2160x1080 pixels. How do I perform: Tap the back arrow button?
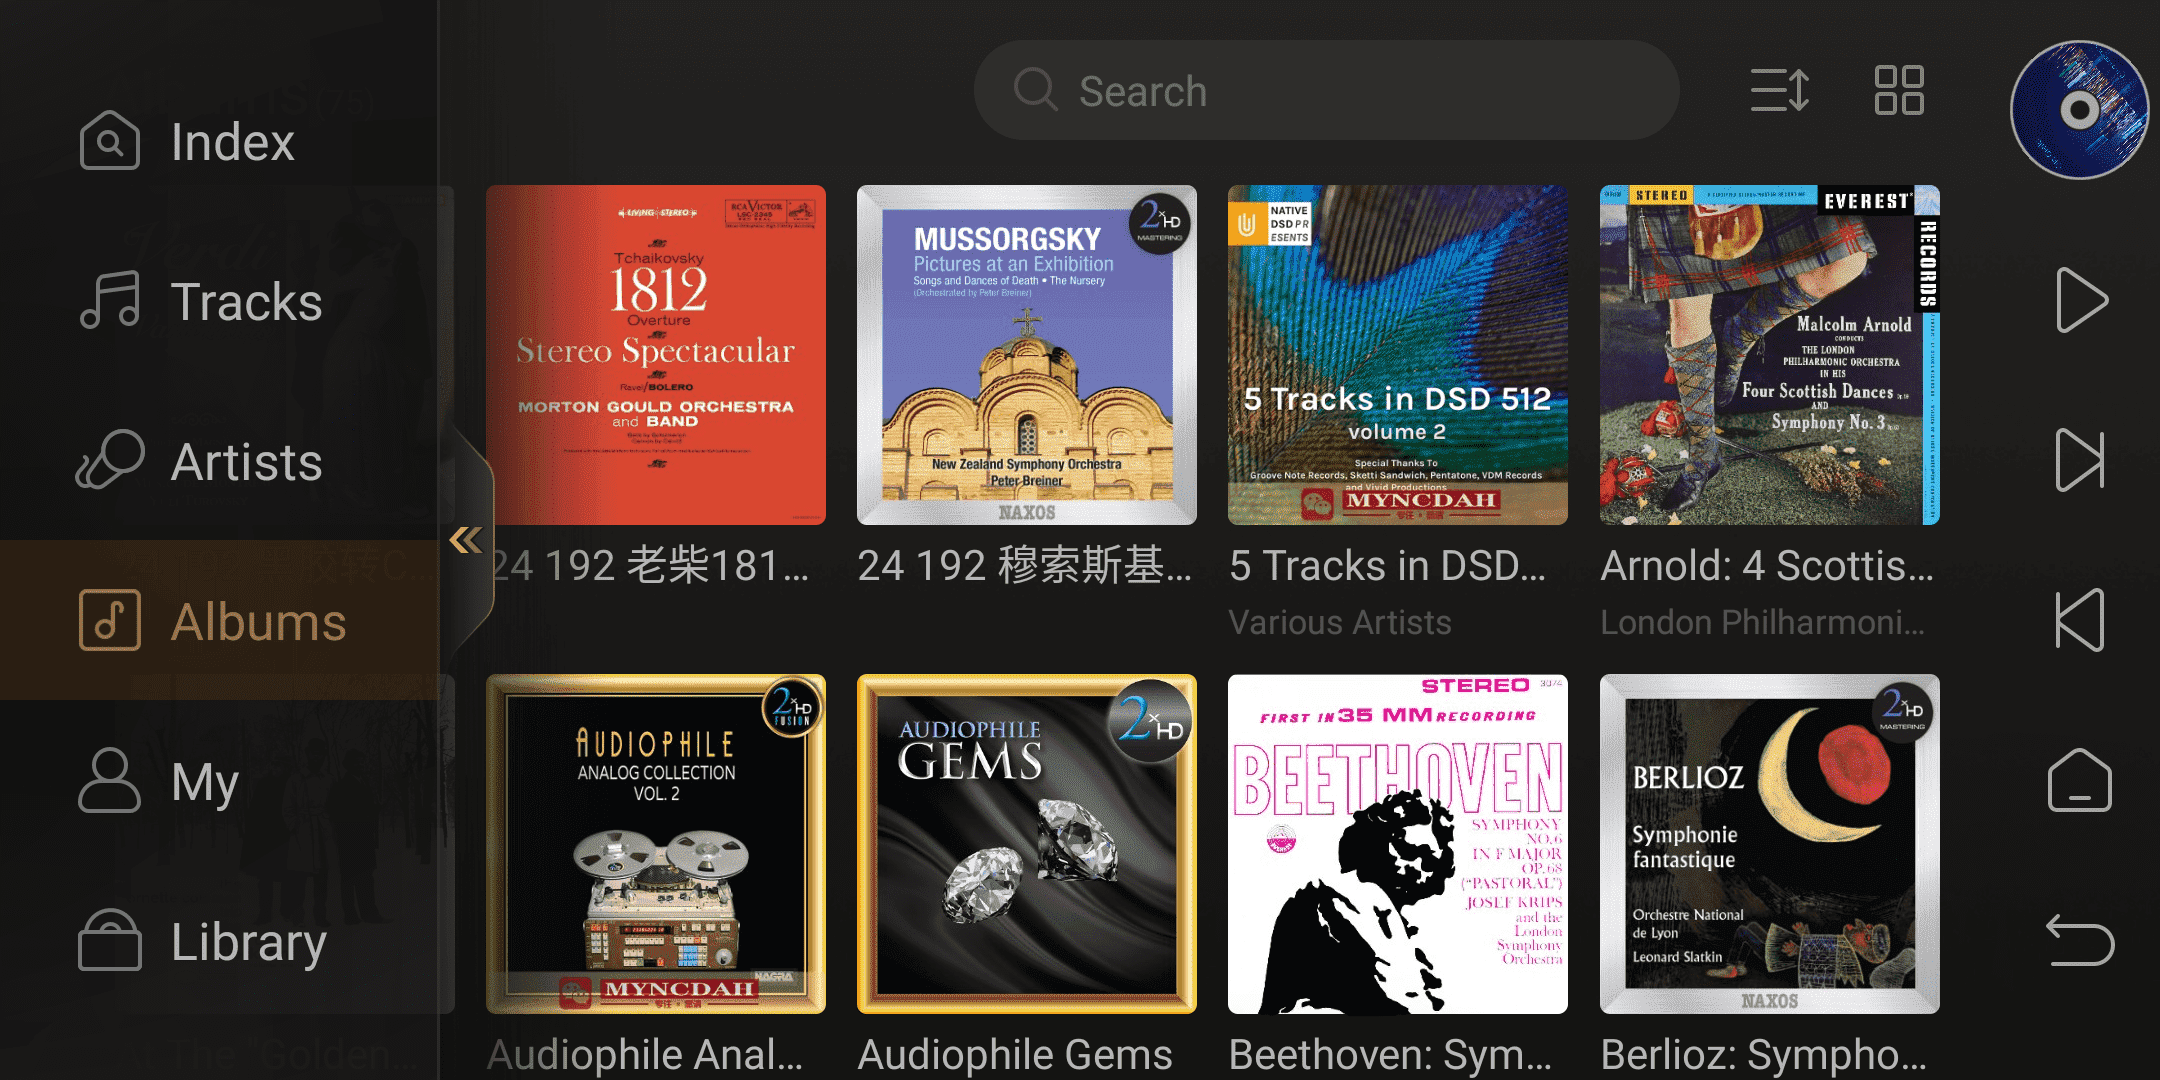[x=2080, y=940]
